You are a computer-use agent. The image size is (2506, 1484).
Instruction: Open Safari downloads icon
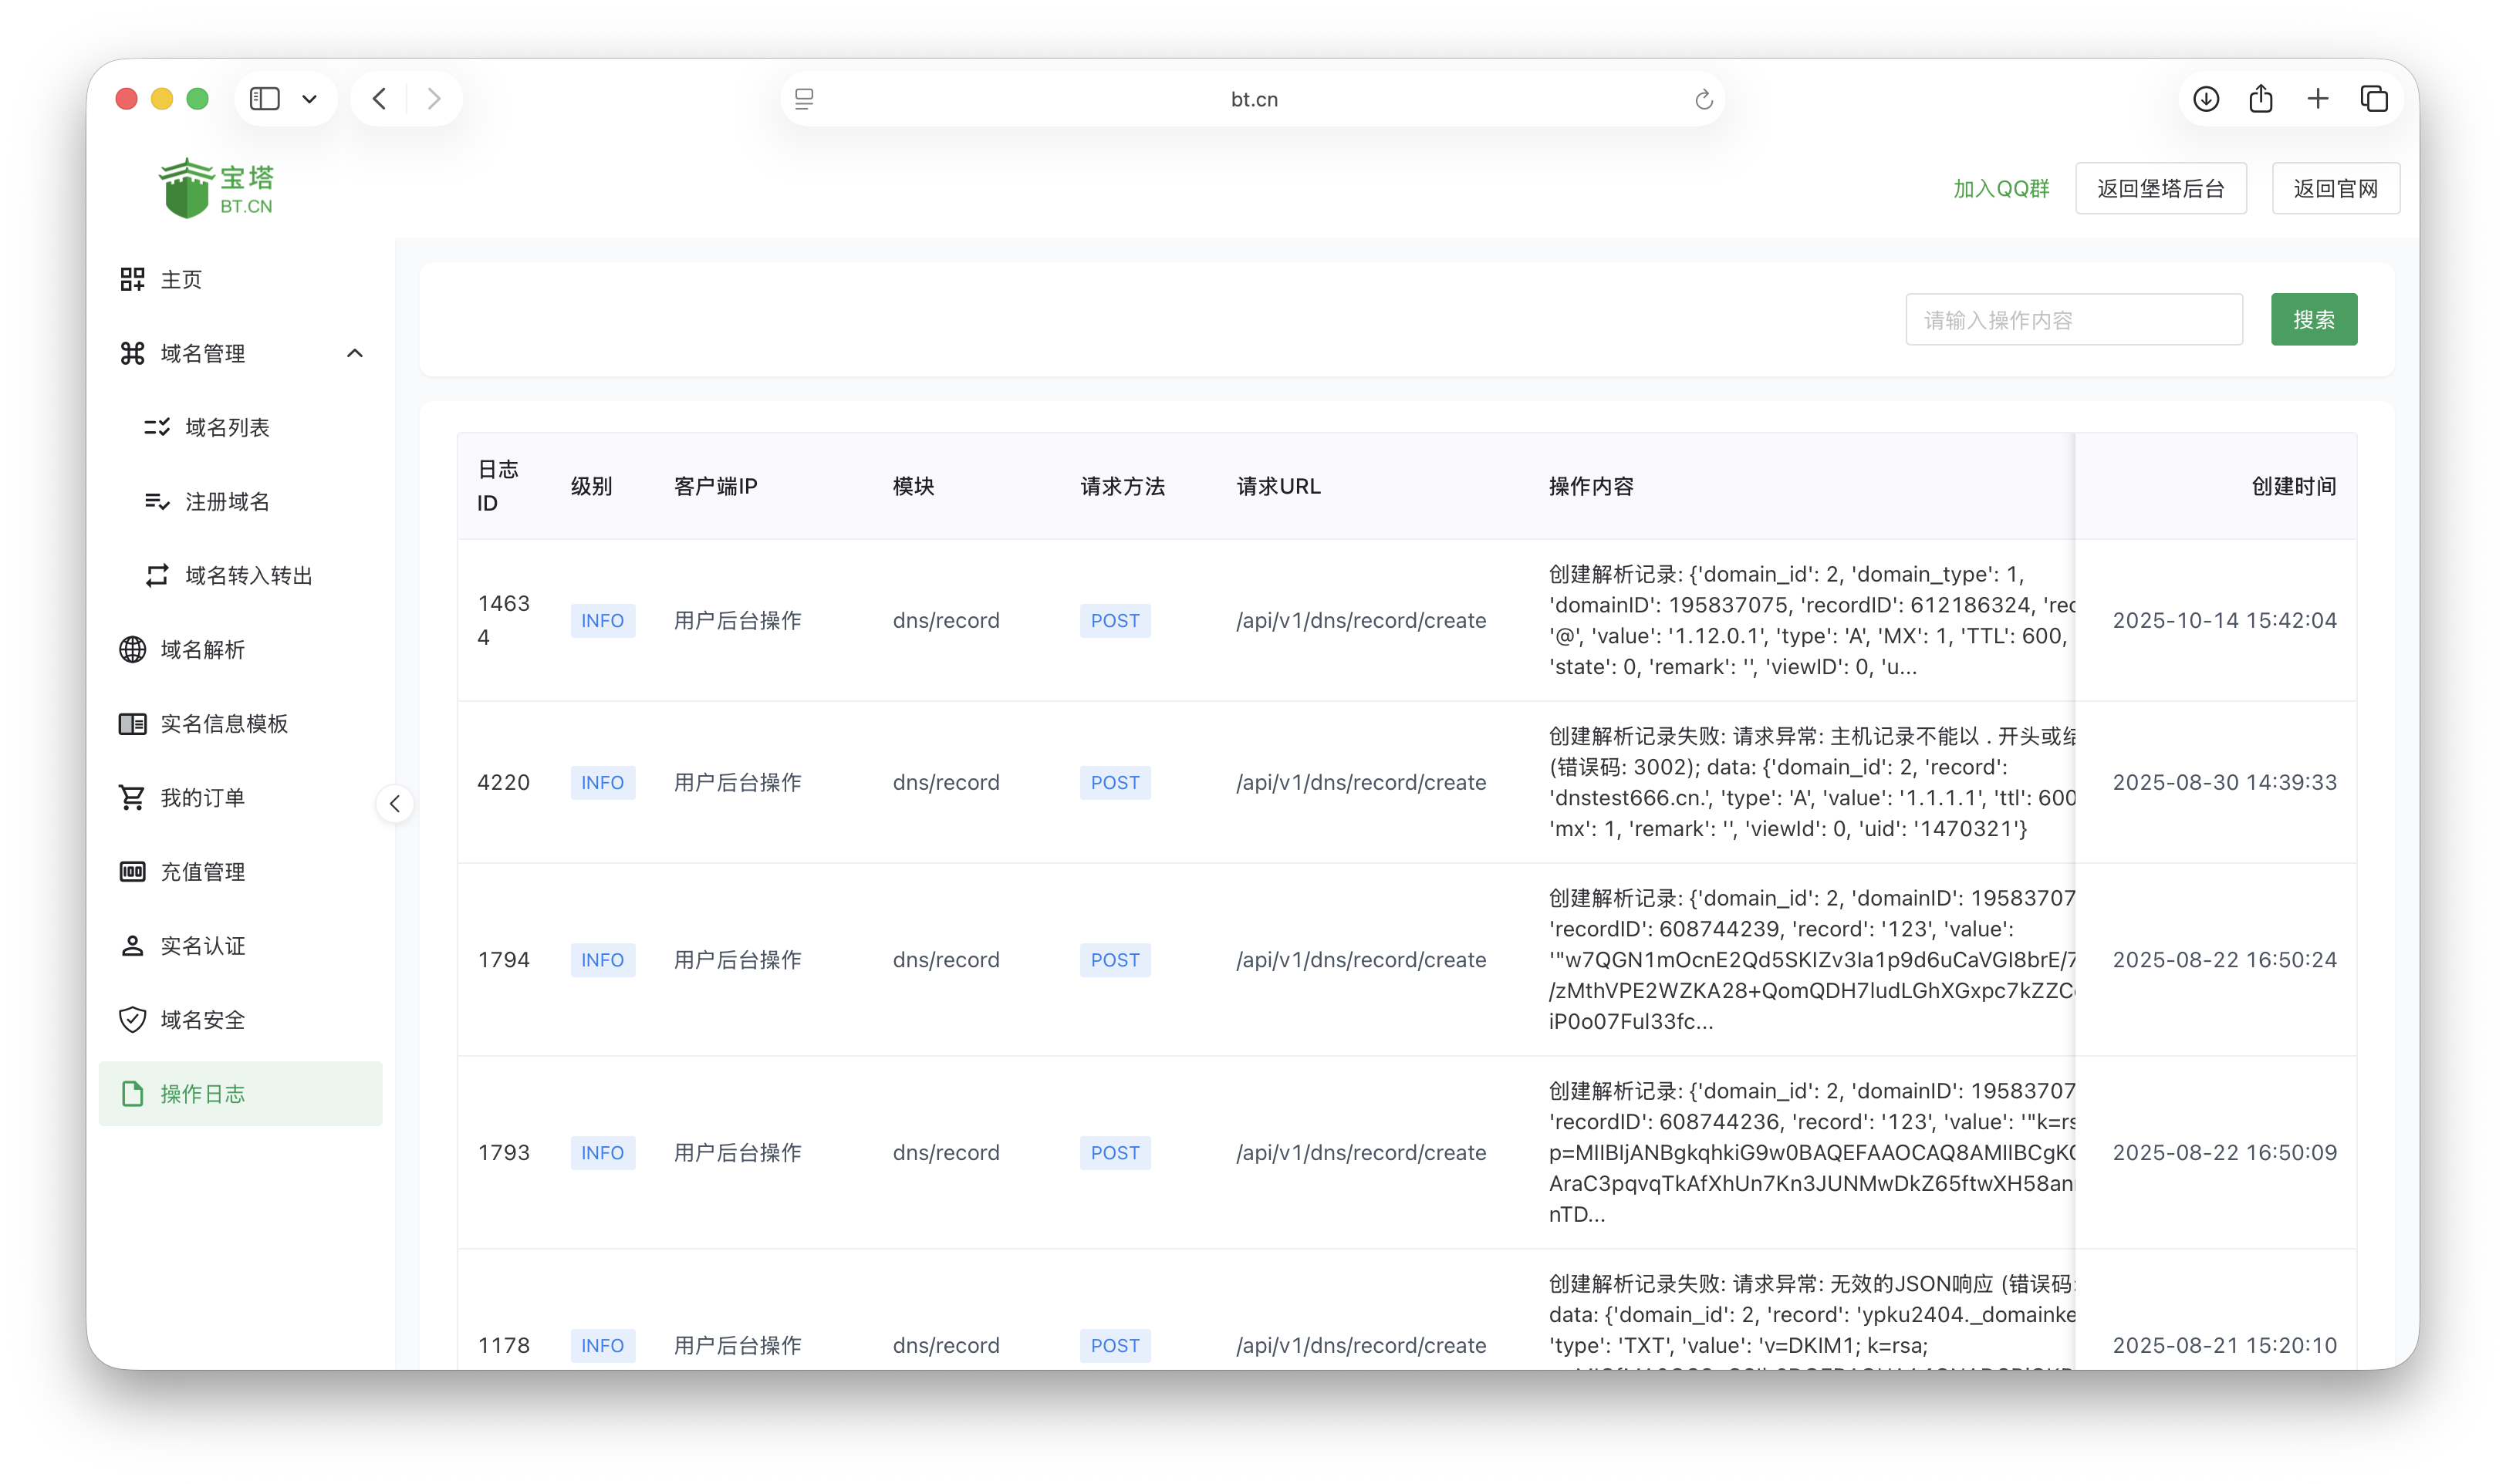tap(2206, 99)
